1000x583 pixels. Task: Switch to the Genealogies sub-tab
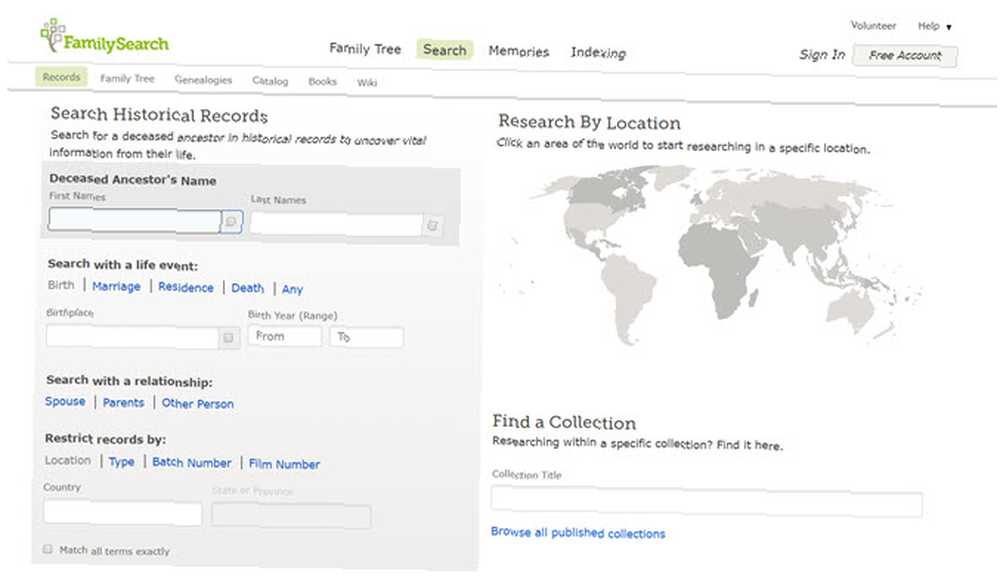coord(203,80)
